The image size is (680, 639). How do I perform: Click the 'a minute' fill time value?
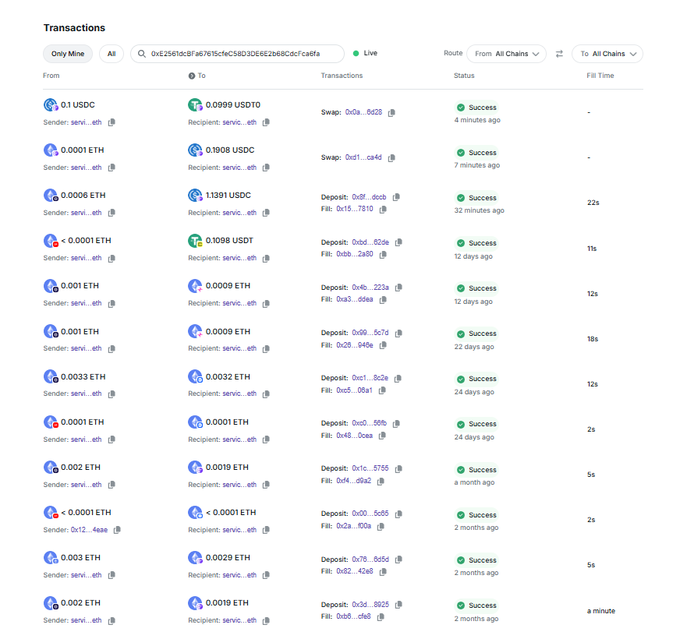coord(601,611)
